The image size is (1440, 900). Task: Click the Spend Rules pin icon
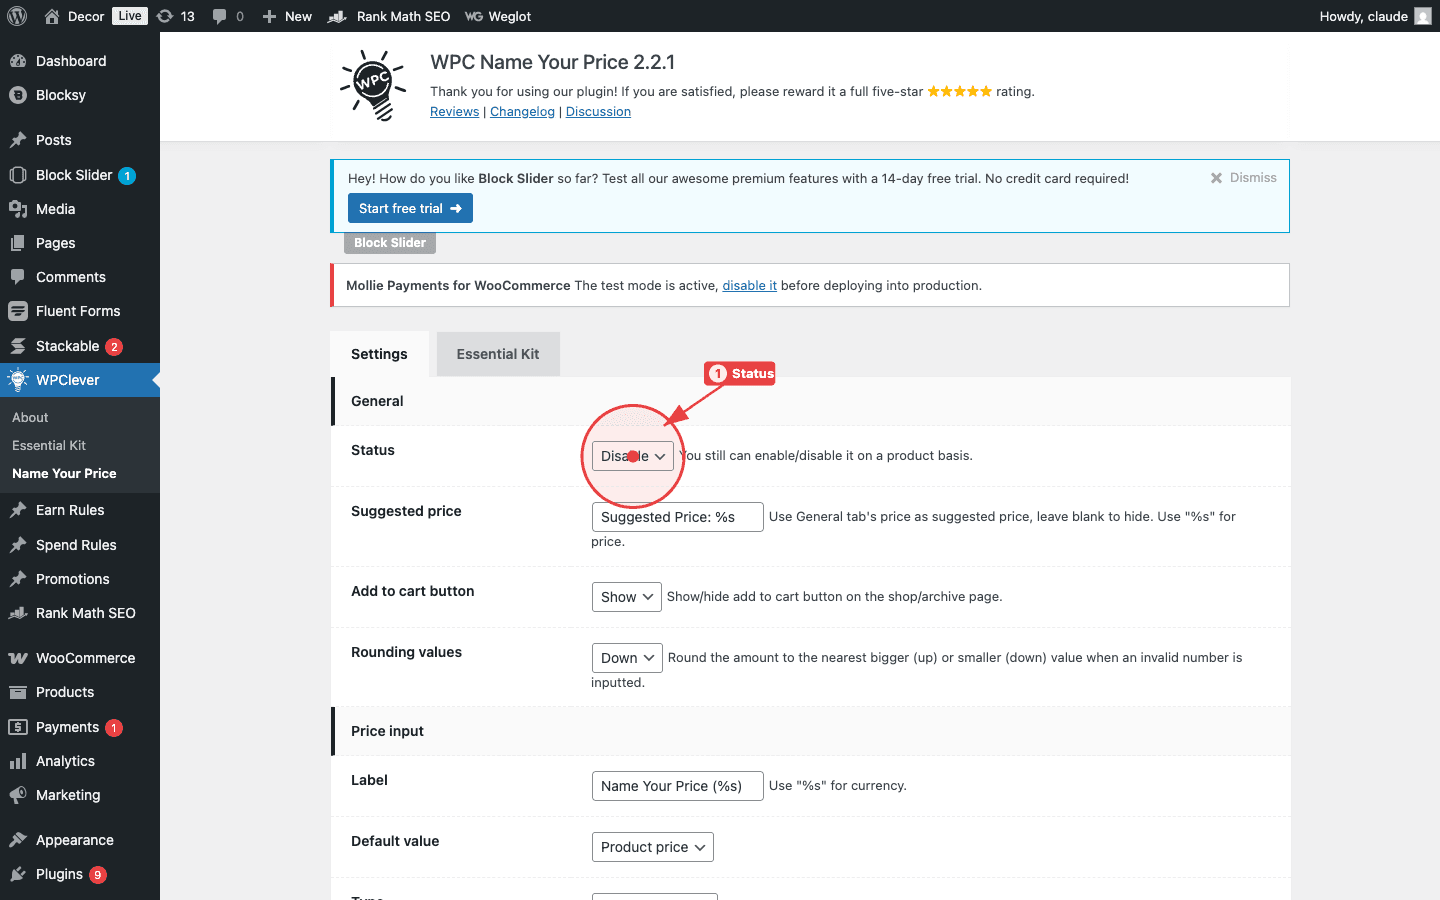click(x=18, y=545)
